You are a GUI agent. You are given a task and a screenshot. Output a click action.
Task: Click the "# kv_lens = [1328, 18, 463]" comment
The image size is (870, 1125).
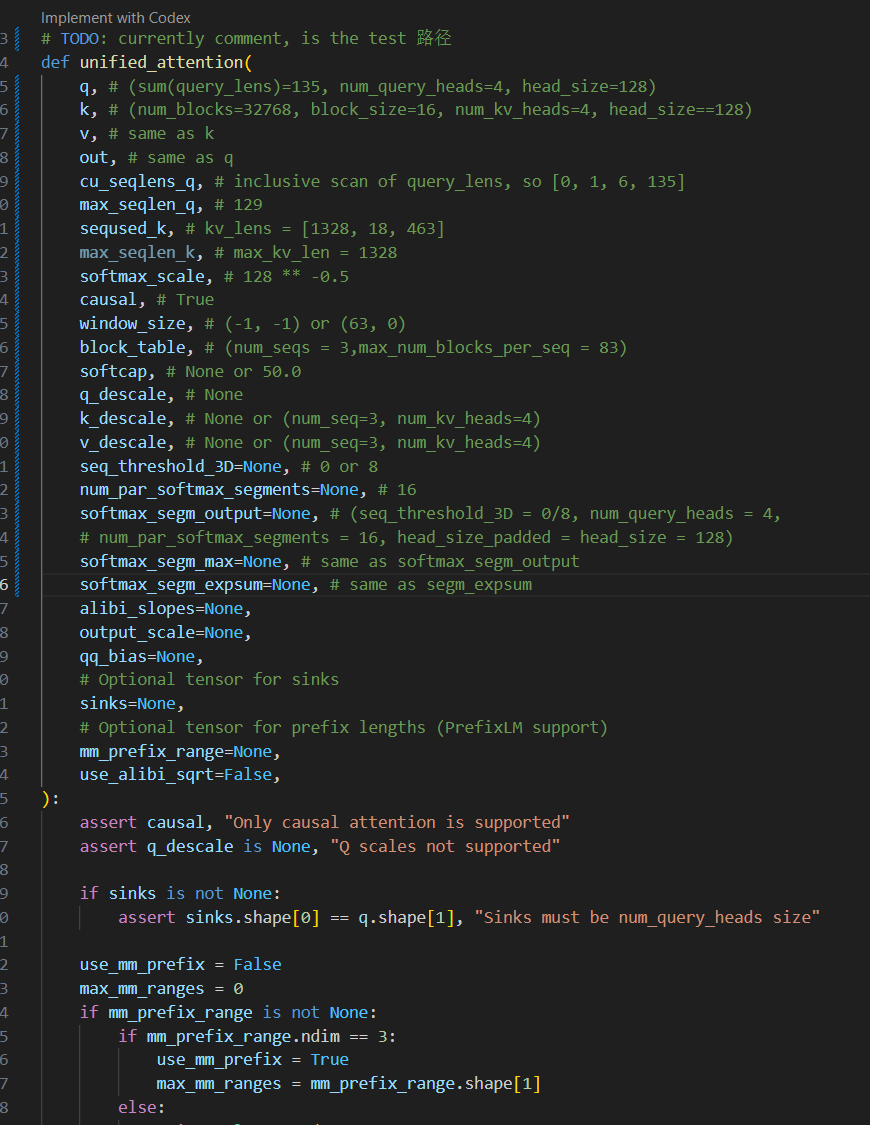(x=315, y=229)
